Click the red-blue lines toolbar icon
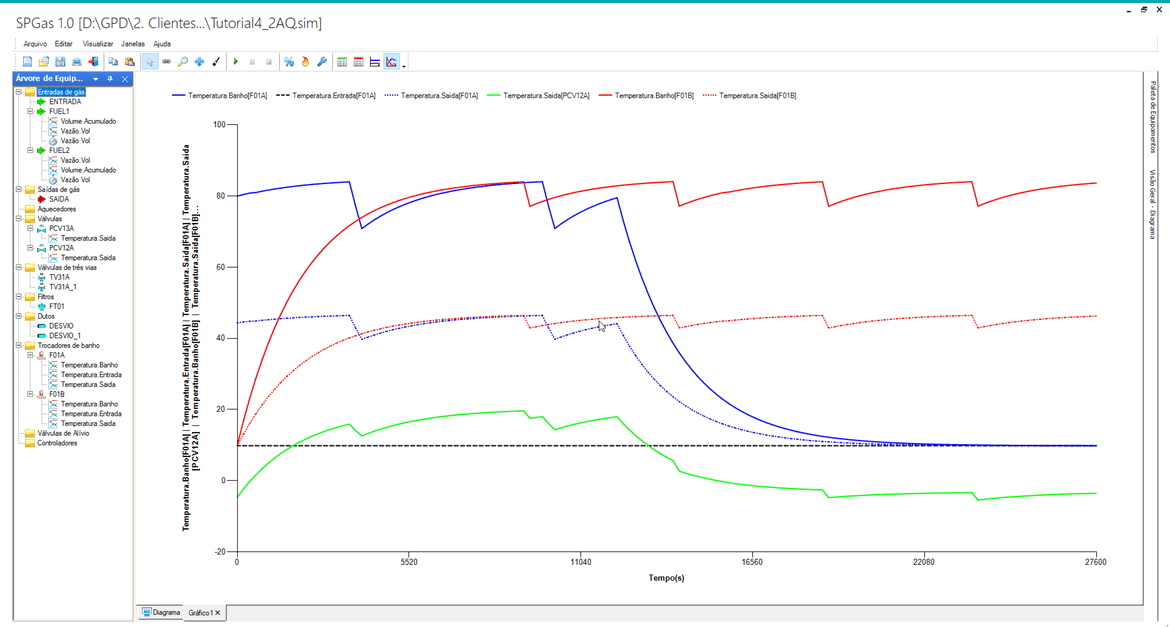Screen dimensions: 1170x627 coord(375,62)
